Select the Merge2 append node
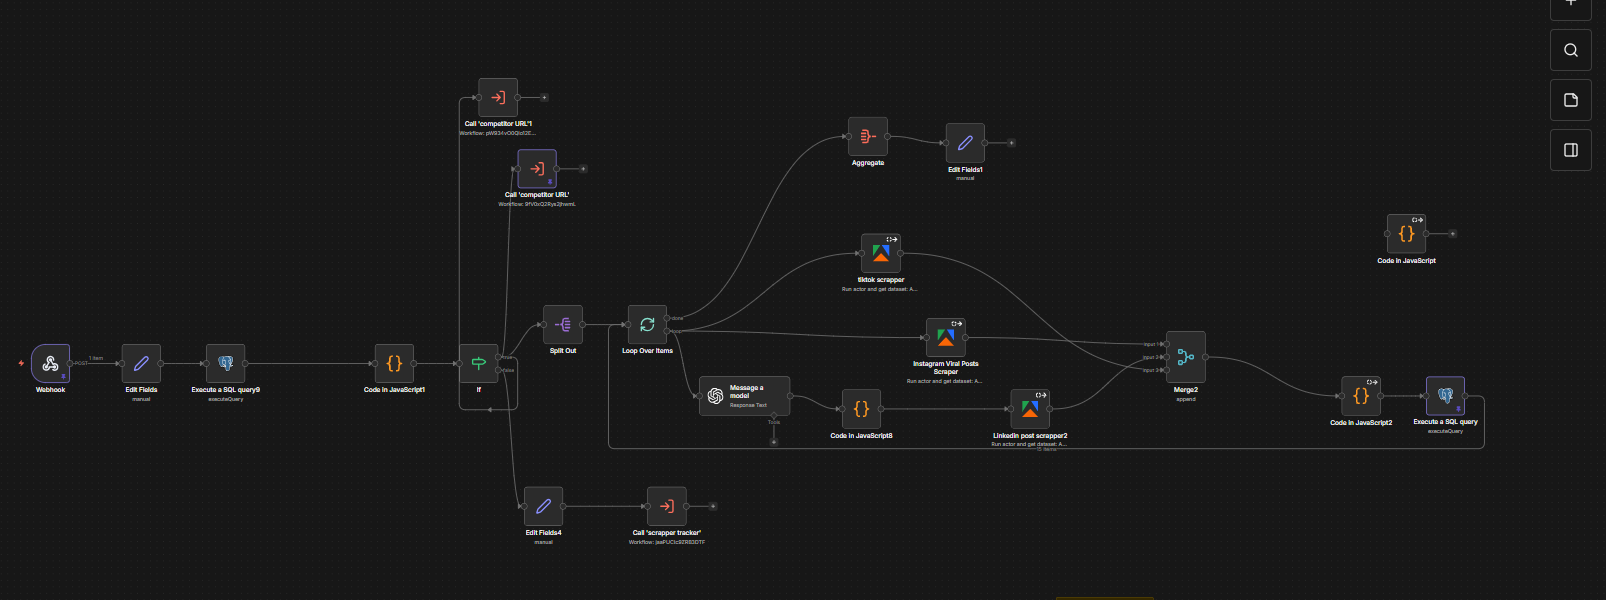 [1186, 357]
